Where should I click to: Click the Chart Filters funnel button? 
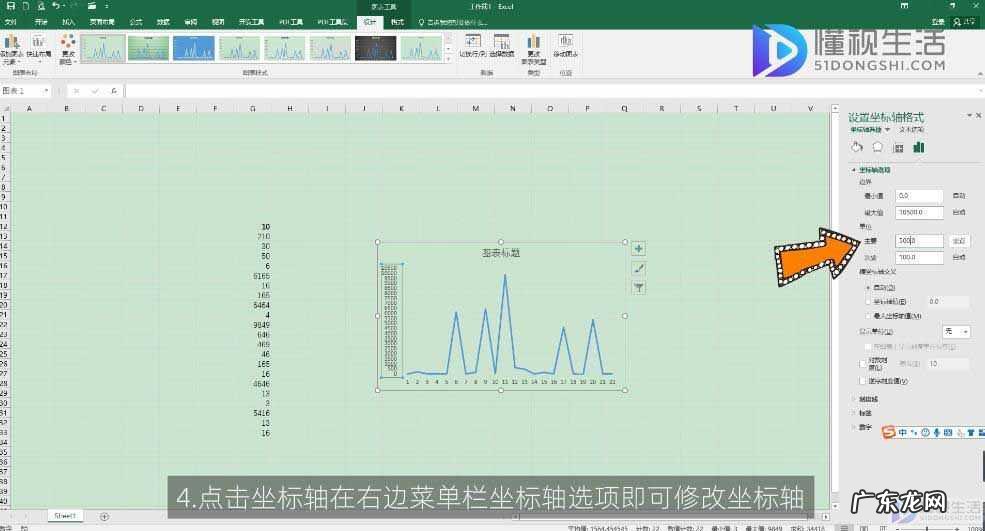(x=638, y=288)
